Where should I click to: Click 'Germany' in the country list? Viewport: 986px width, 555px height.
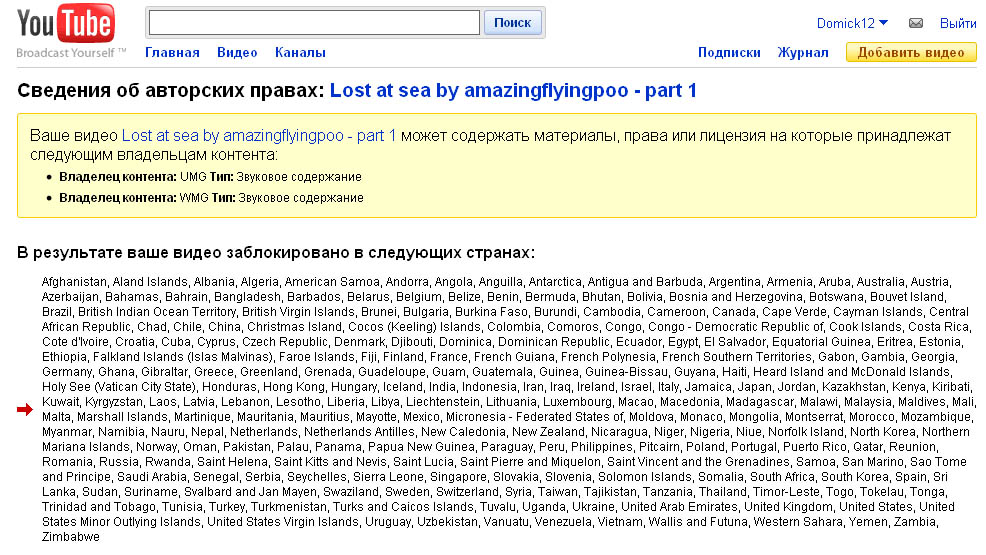tap(67, 372)
